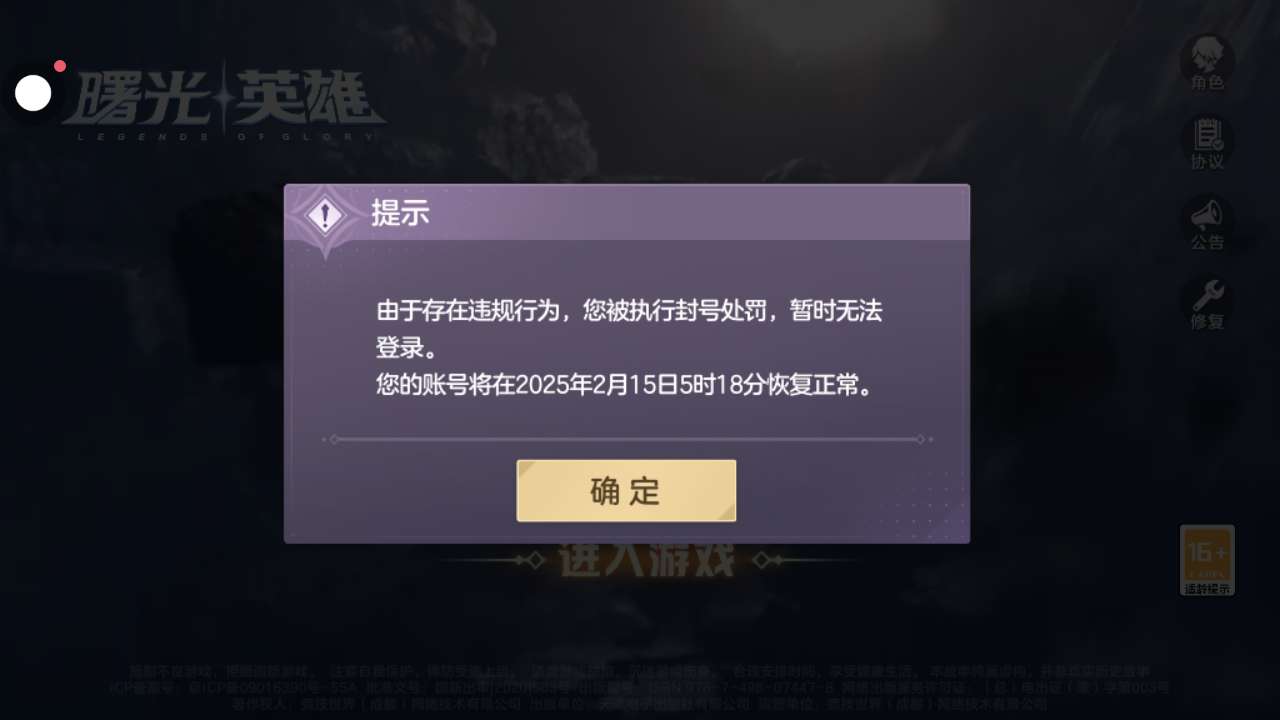Open the 公告 megaphone announcement icon
Screen dimensions: 1280x720
[x=1207, y=222]
